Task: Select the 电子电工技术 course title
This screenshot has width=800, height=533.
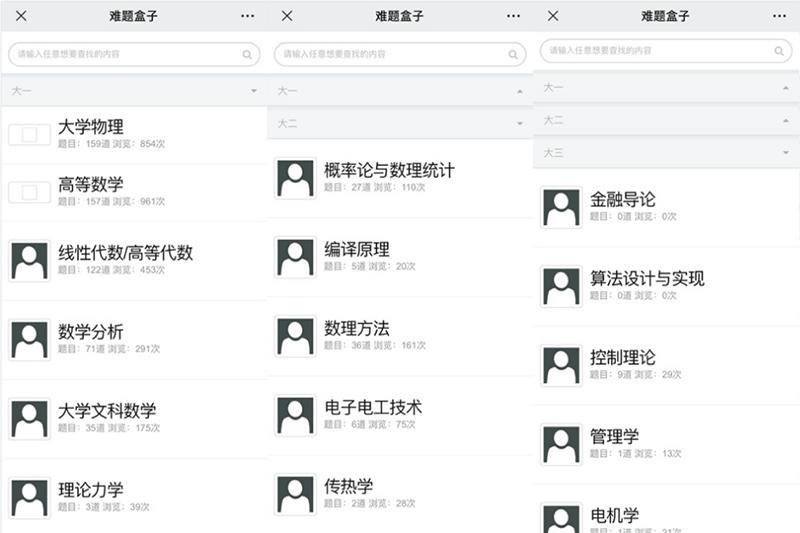Action: click(x=373, y=407)
